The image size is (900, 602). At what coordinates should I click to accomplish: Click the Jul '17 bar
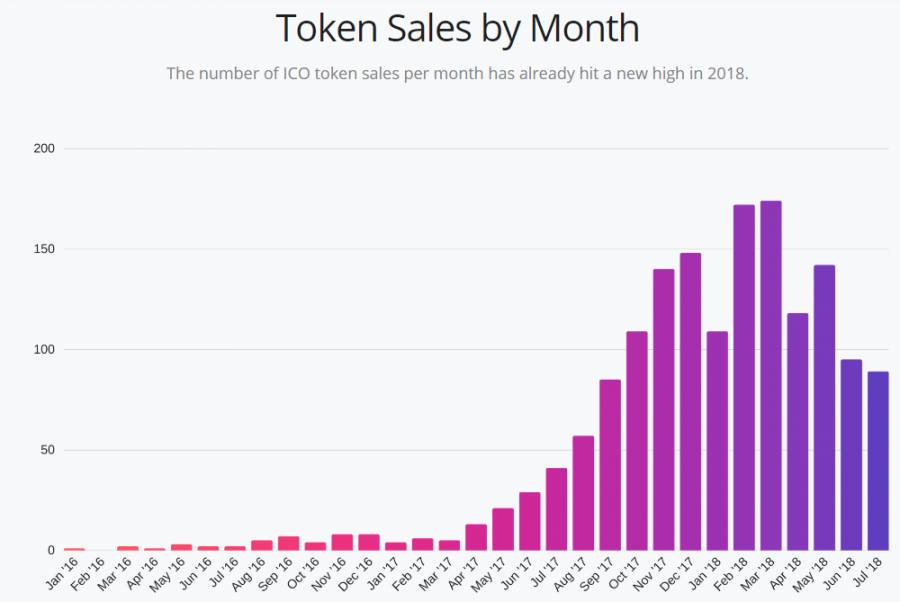click(x=557, y=510)
